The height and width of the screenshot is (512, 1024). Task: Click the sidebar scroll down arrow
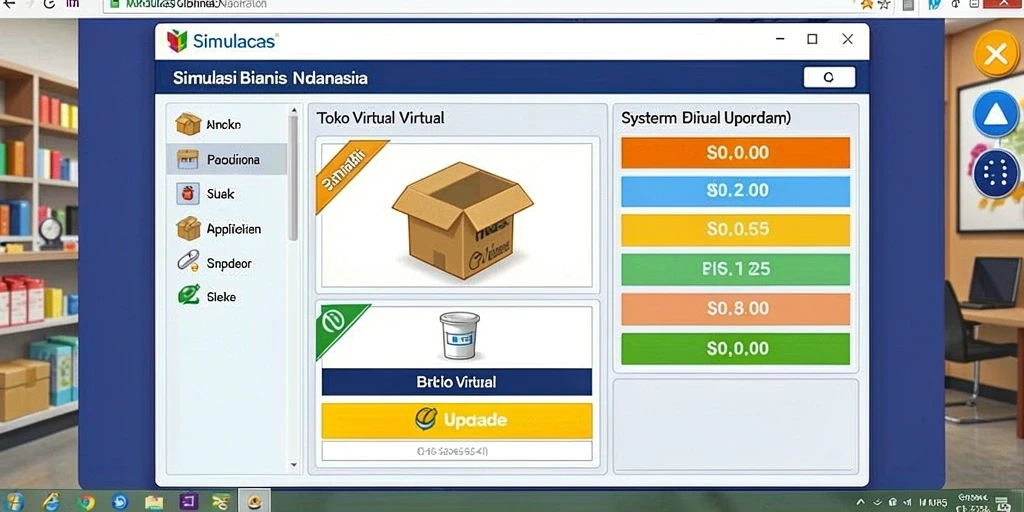(x=294, y=465)
